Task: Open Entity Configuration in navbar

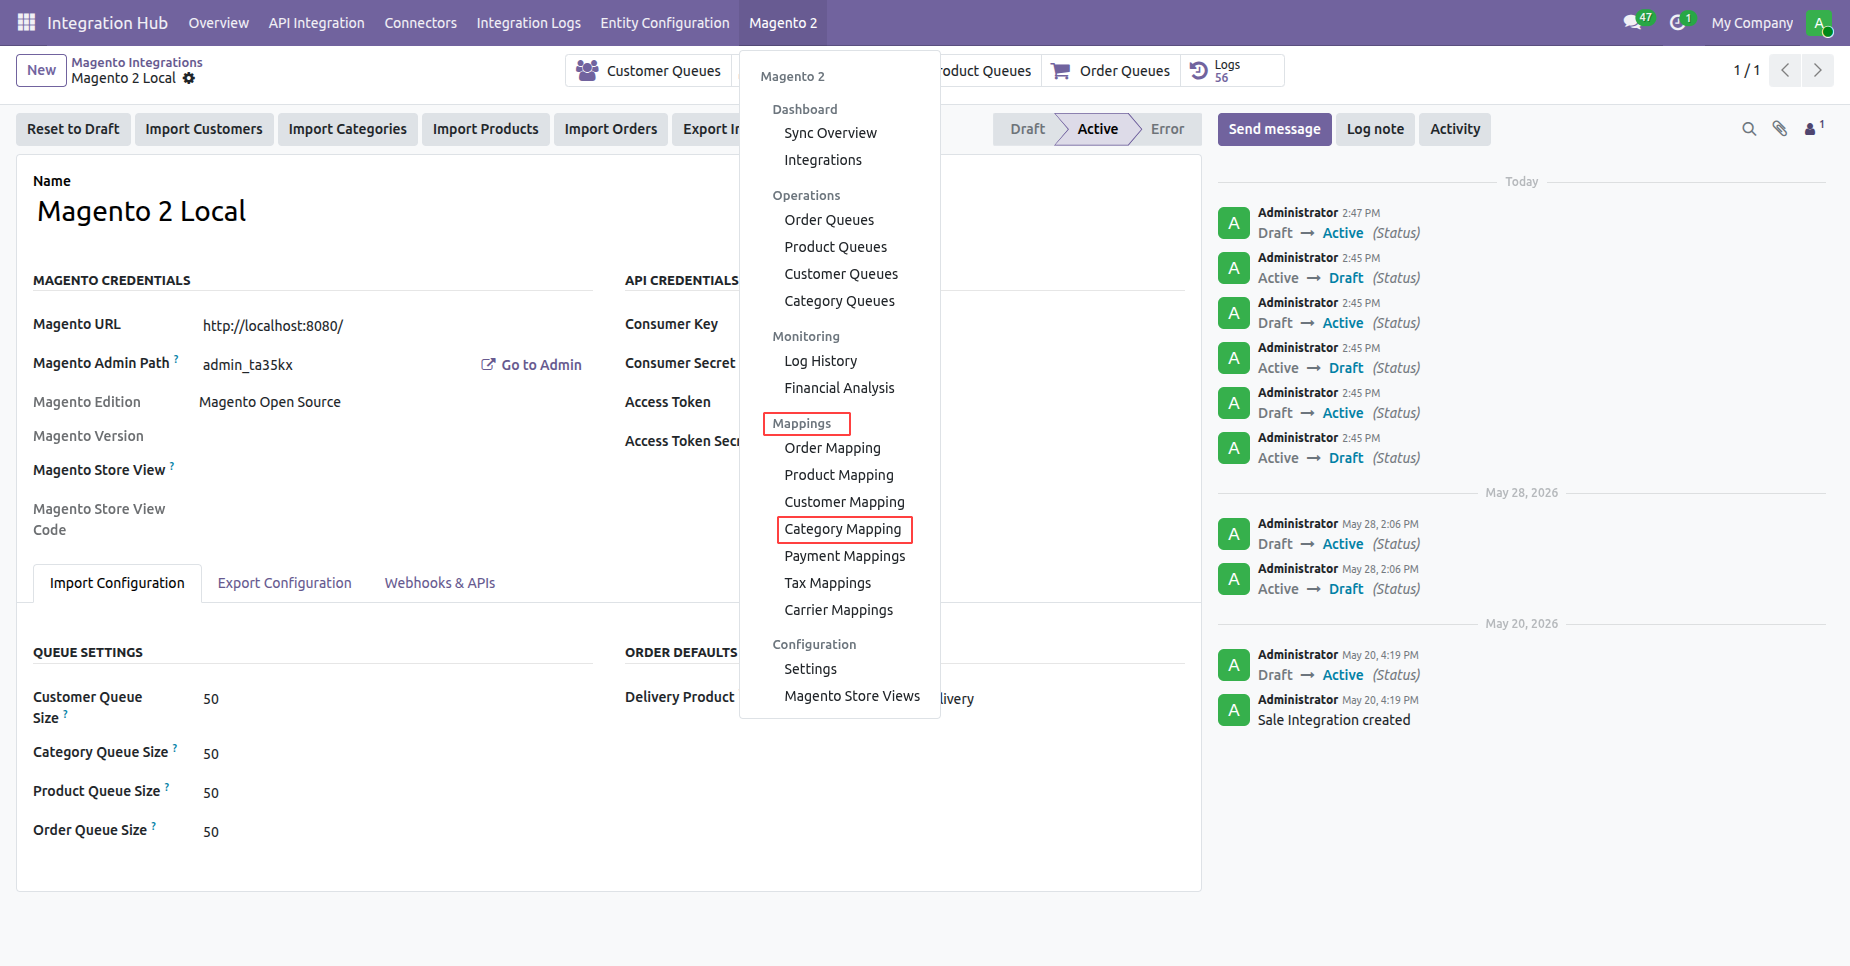Action: point(665,23)
